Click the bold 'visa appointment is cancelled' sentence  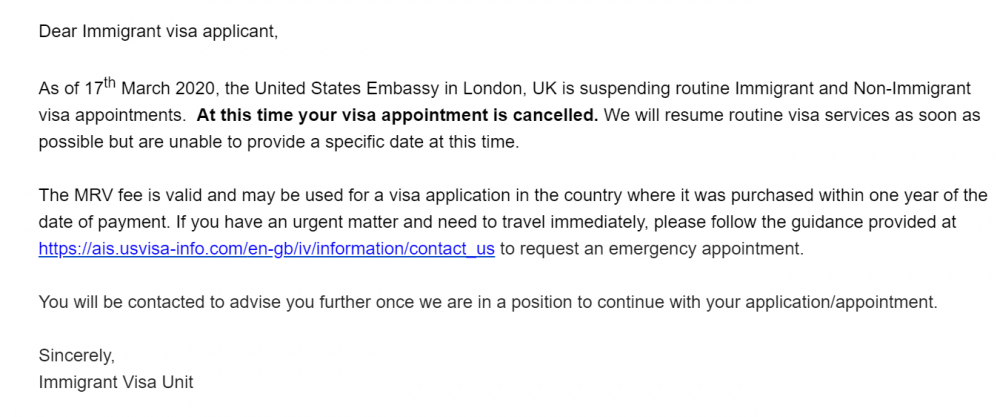tap(397, 115)
